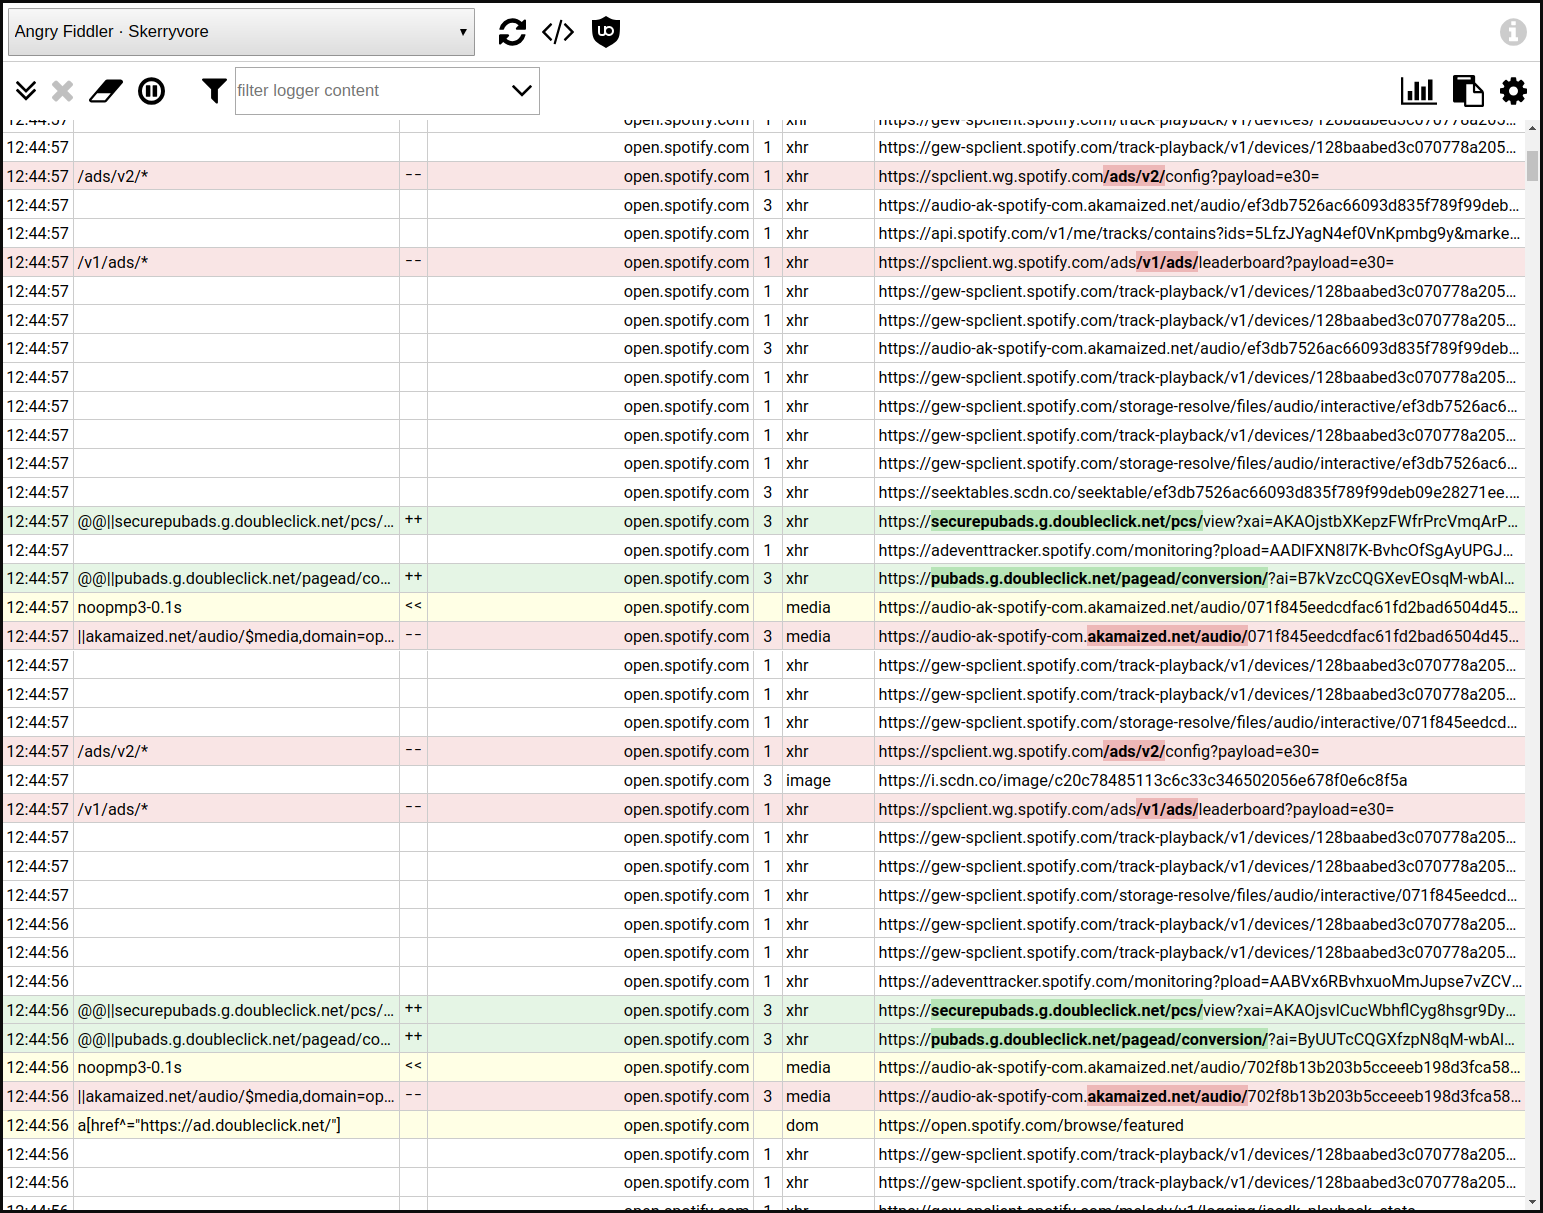Pause the logger

(151, 91)
